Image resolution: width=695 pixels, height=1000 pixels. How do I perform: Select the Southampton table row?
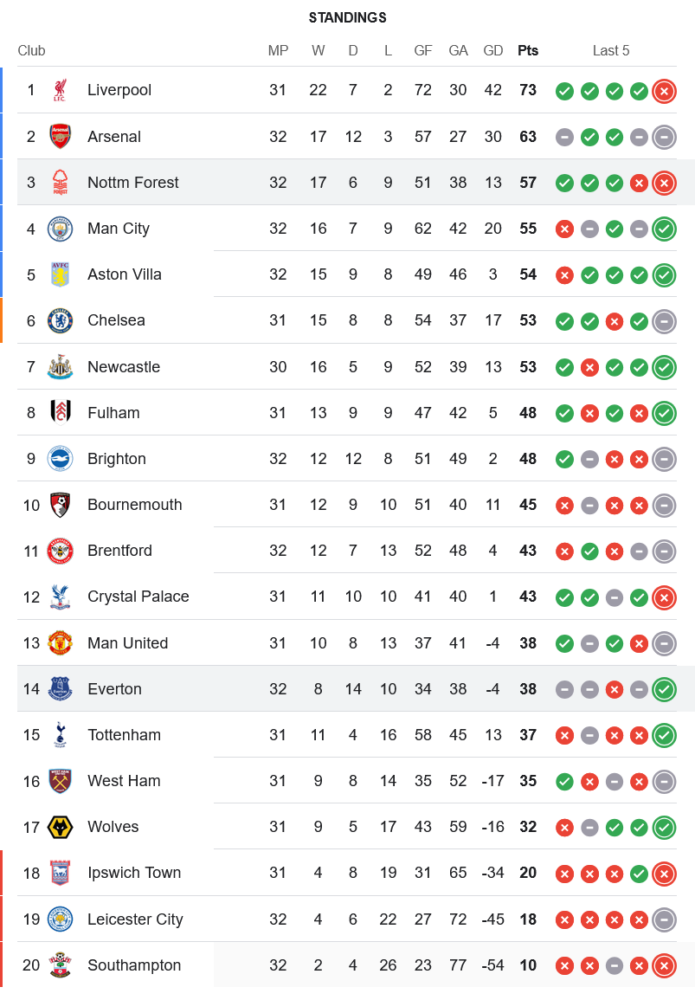pos(350,965)
